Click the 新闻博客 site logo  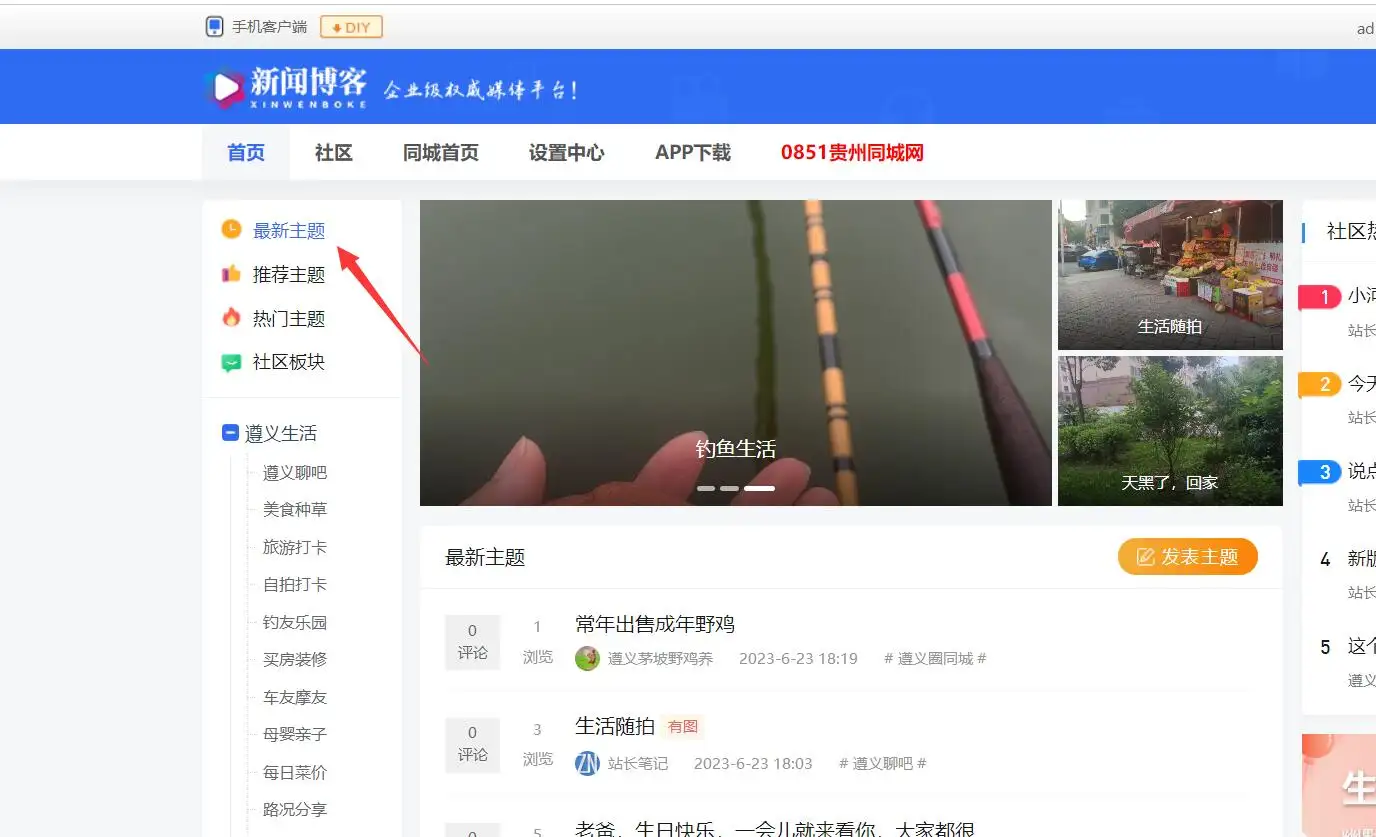[286, 87]
